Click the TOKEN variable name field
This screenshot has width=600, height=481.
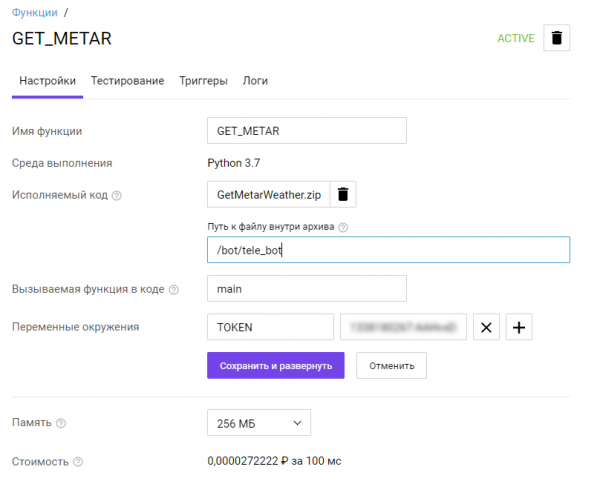tap(269, 327)
